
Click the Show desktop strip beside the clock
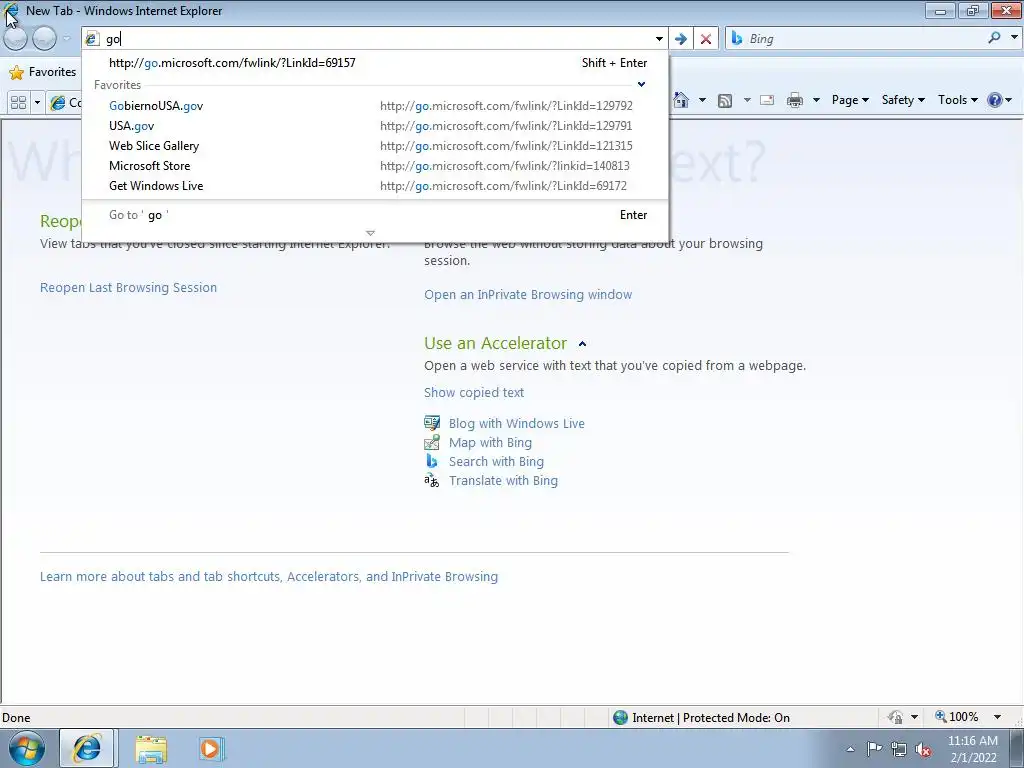point(1017,749)
